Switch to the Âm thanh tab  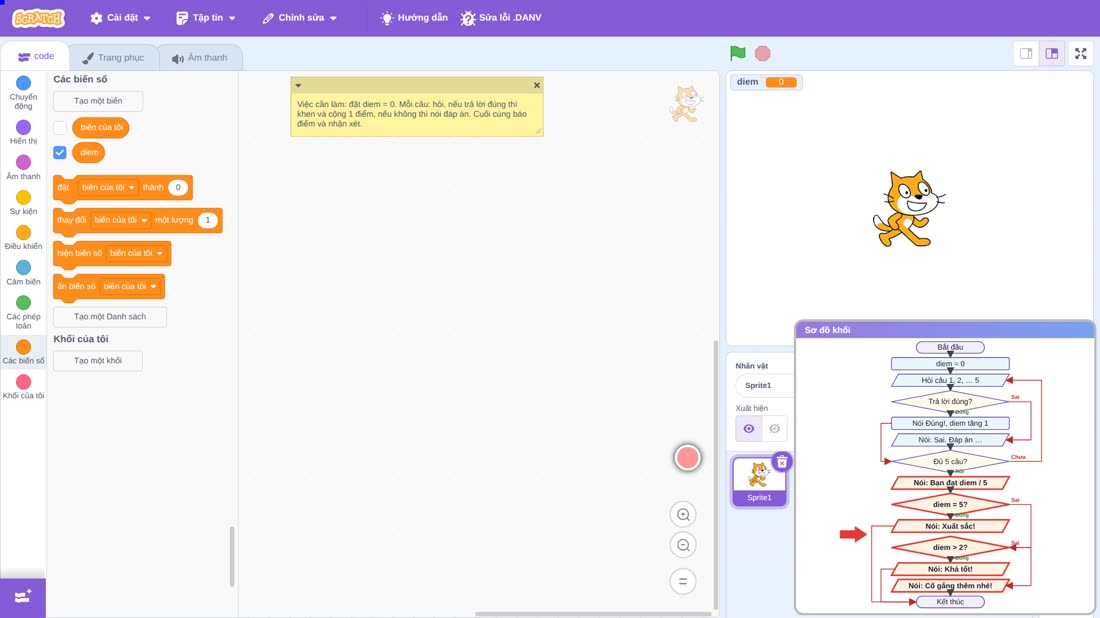coord(200,58)
